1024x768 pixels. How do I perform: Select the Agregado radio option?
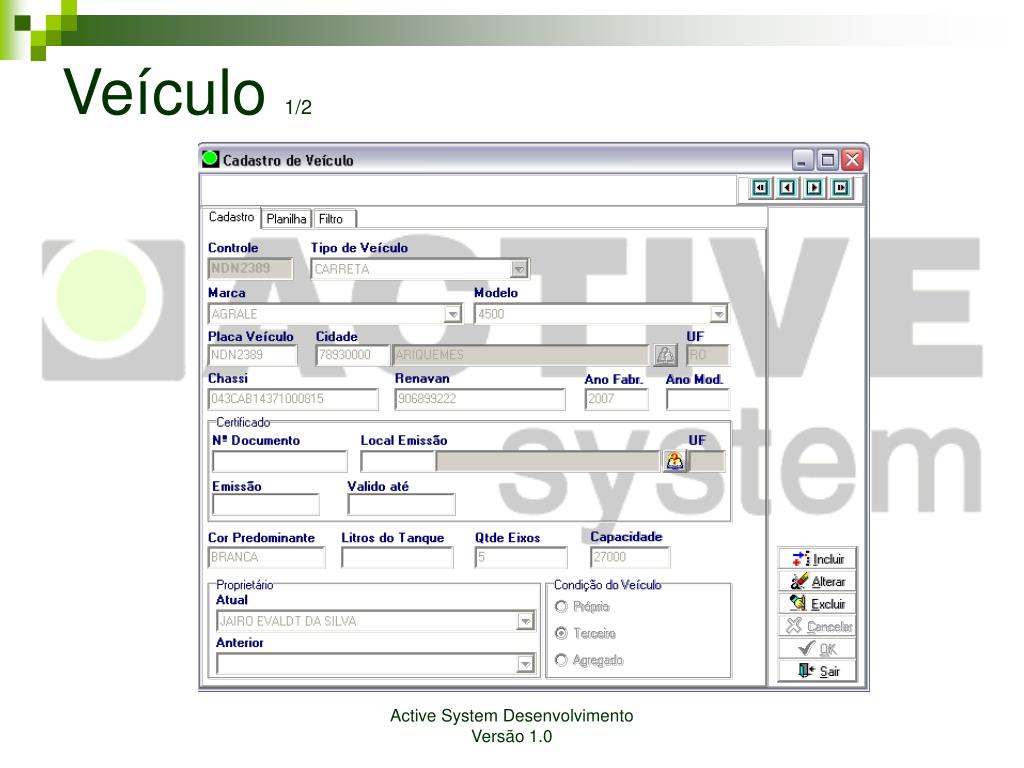click(561, 660)
